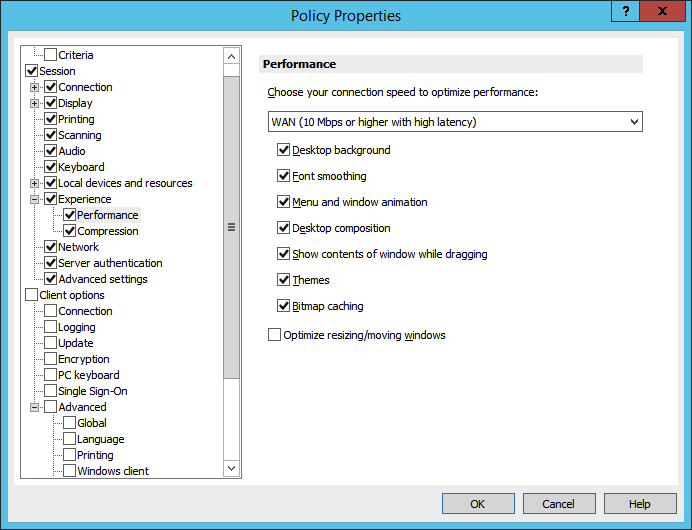Click the Help button at bottom
The width and height of the screenshot is (692, 530).
640,504
